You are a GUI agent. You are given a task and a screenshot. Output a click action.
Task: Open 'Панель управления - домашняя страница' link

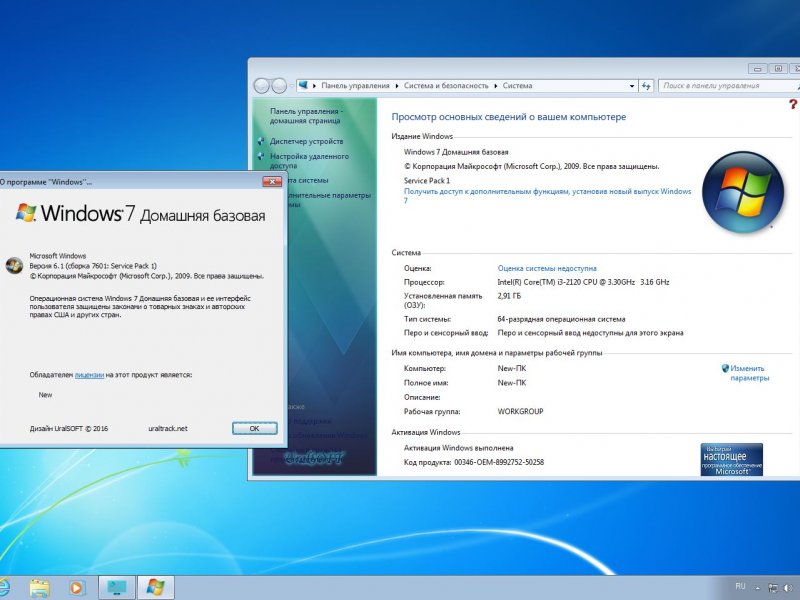pos(306,116)
